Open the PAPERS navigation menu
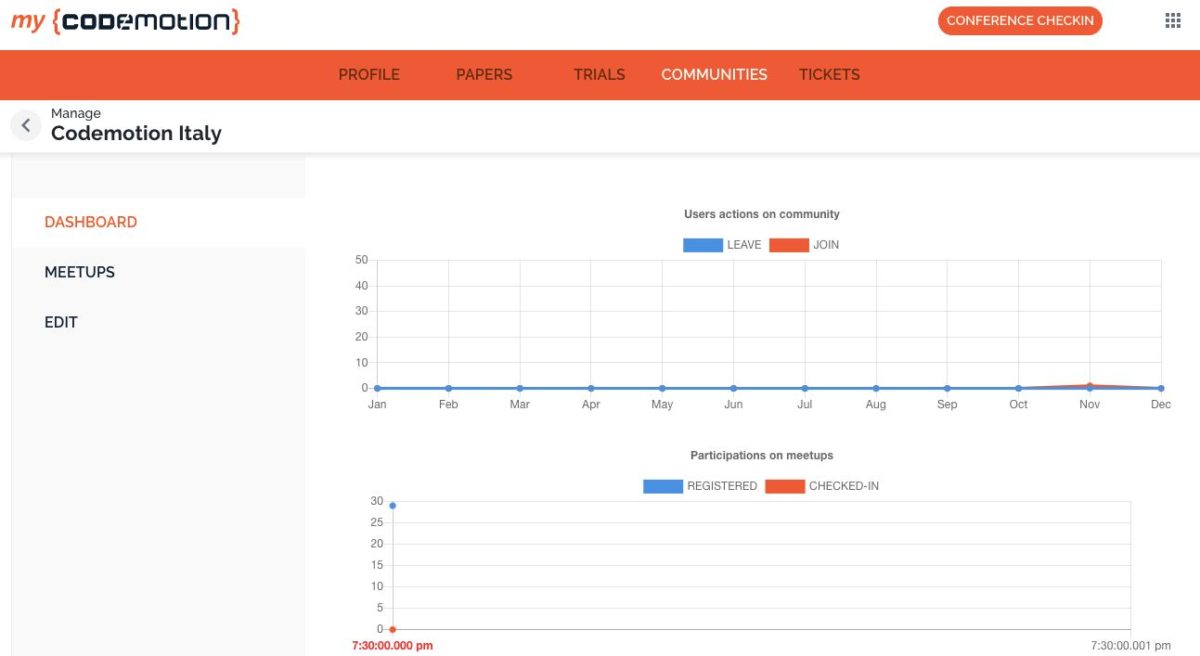Image resolution: width=1200 pixels, height=656 pixels. (x=484, y=74)
